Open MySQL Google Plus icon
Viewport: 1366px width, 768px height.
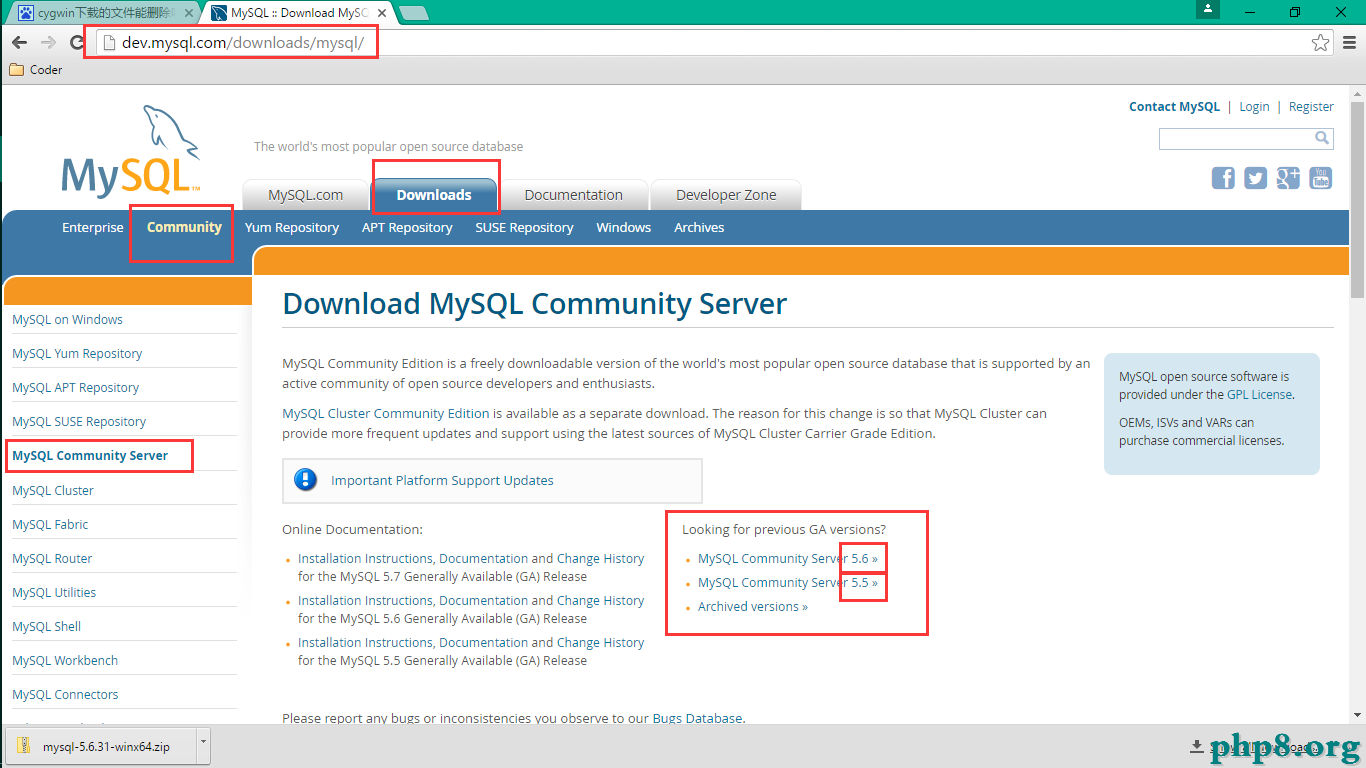pyautogui.click(x=1288, y=178)
